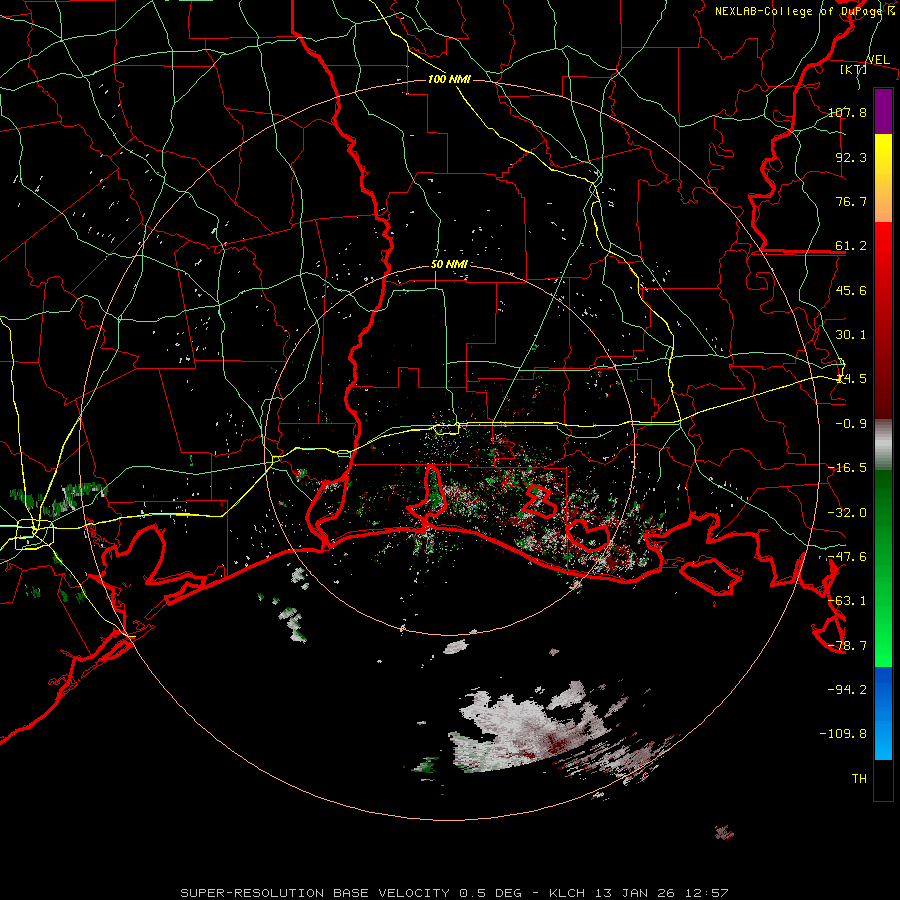Click the NEXLAB-College of DuPage title text
This screenshot has height=900, width=900.
click(804, 11)
